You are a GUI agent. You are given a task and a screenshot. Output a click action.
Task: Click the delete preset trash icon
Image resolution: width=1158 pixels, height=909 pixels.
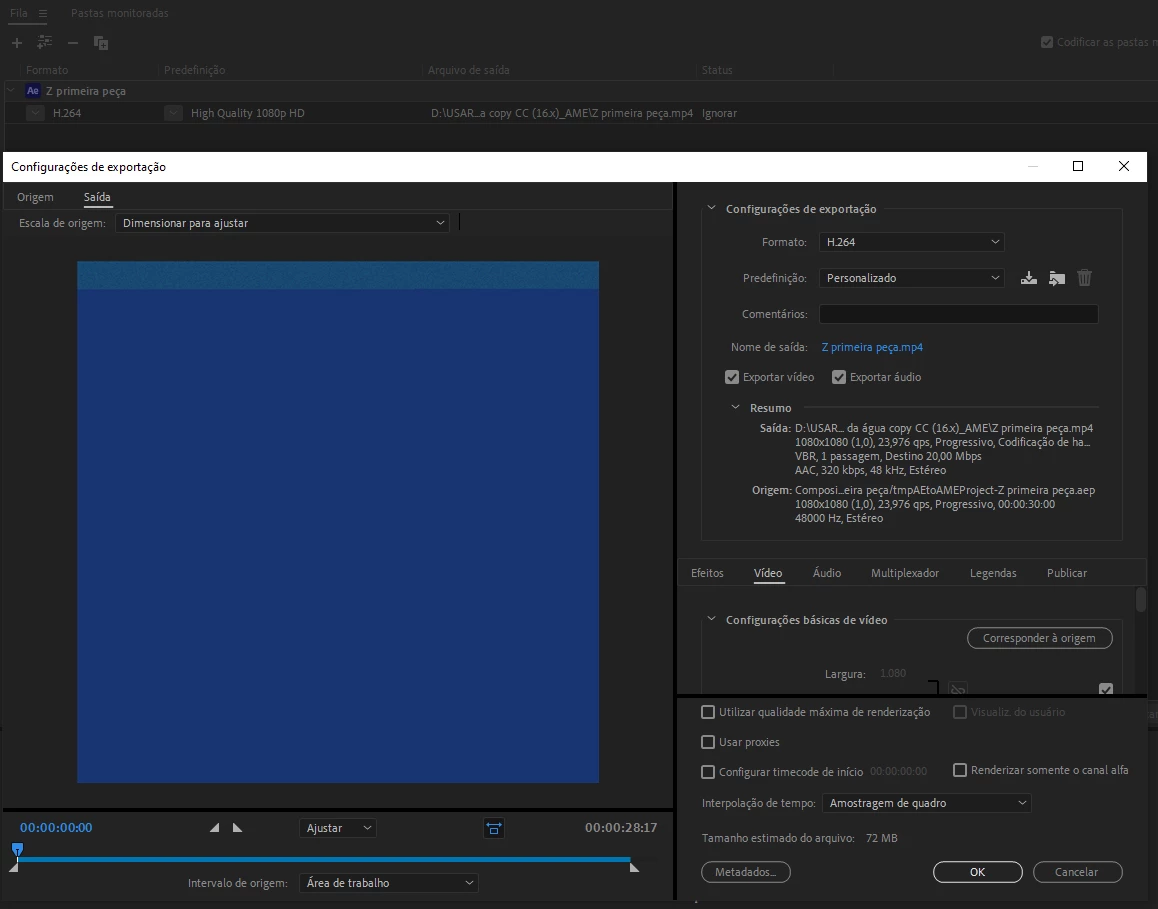pyautogui.click(x=1084, y=278)
